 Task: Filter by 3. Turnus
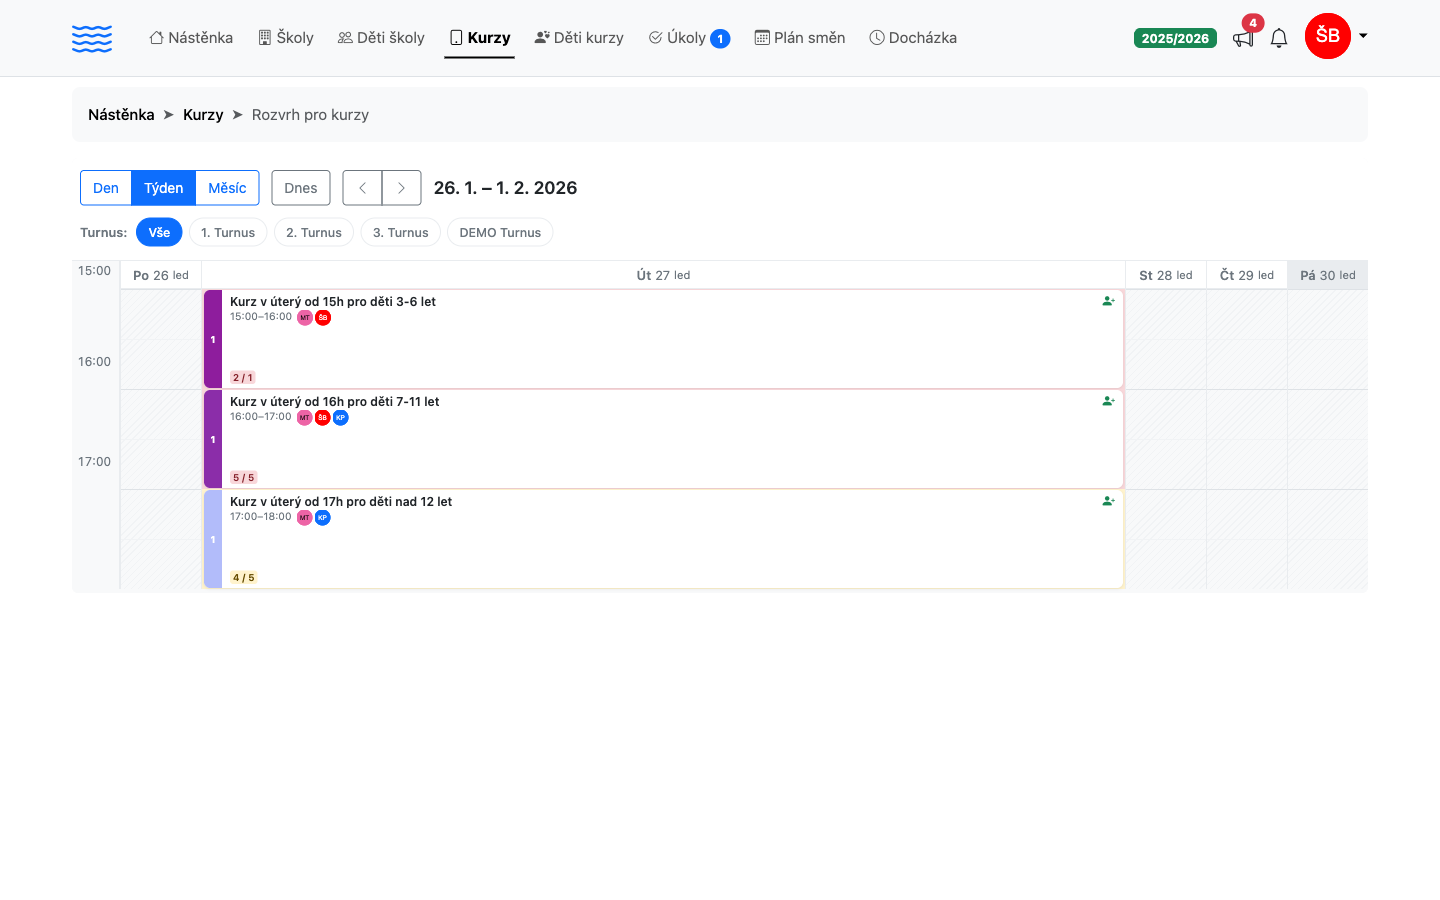(x=401, y=232)
